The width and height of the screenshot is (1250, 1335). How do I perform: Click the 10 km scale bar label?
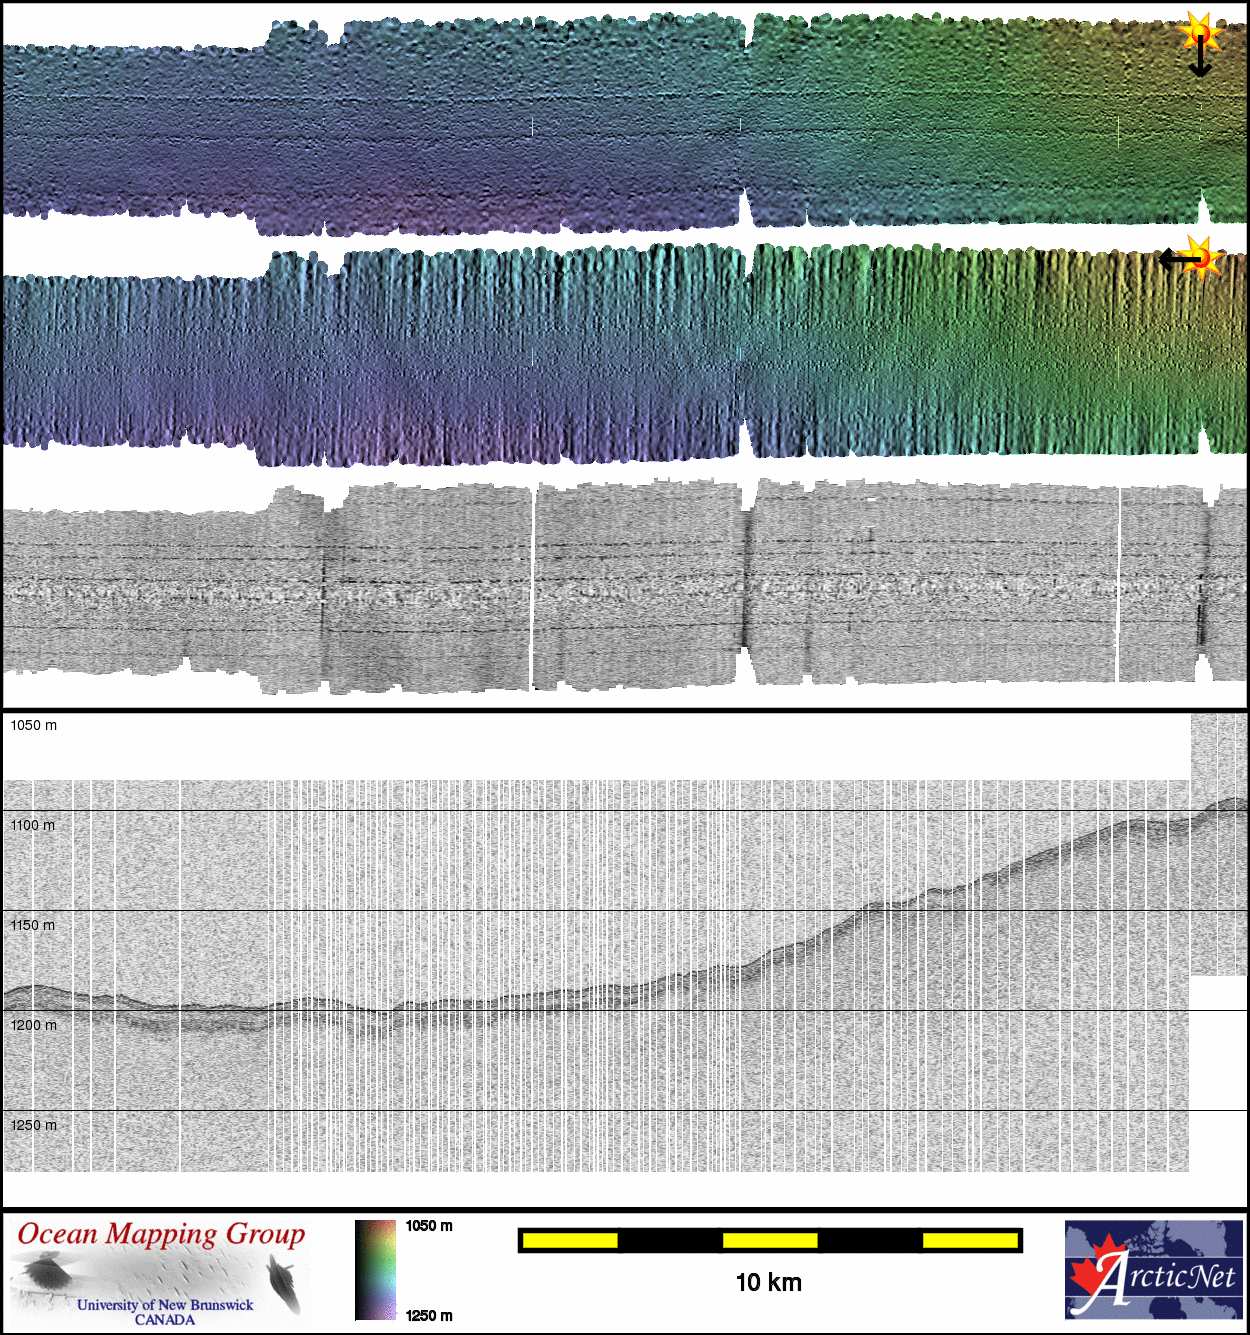click(768, 1283)
